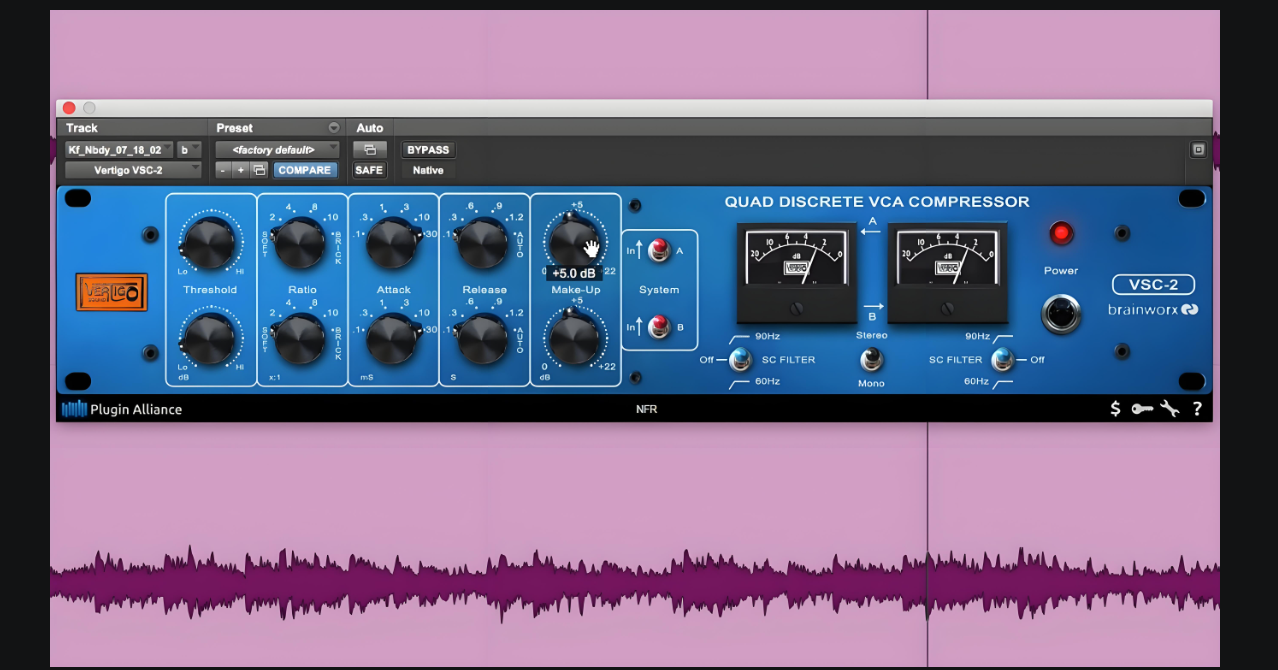Click the upper Threshold knob
Viewport: 1278px width, 670px height.
click(209, 243)
